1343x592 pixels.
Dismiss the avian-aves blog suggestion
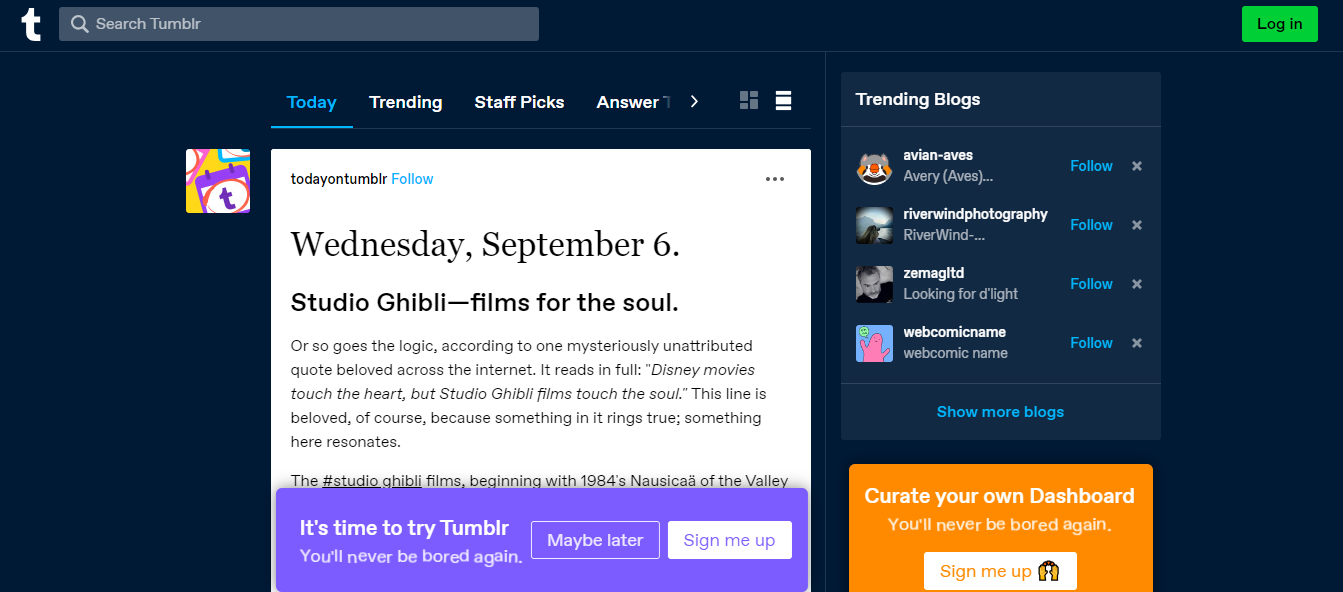click(x=1137, y=166)
